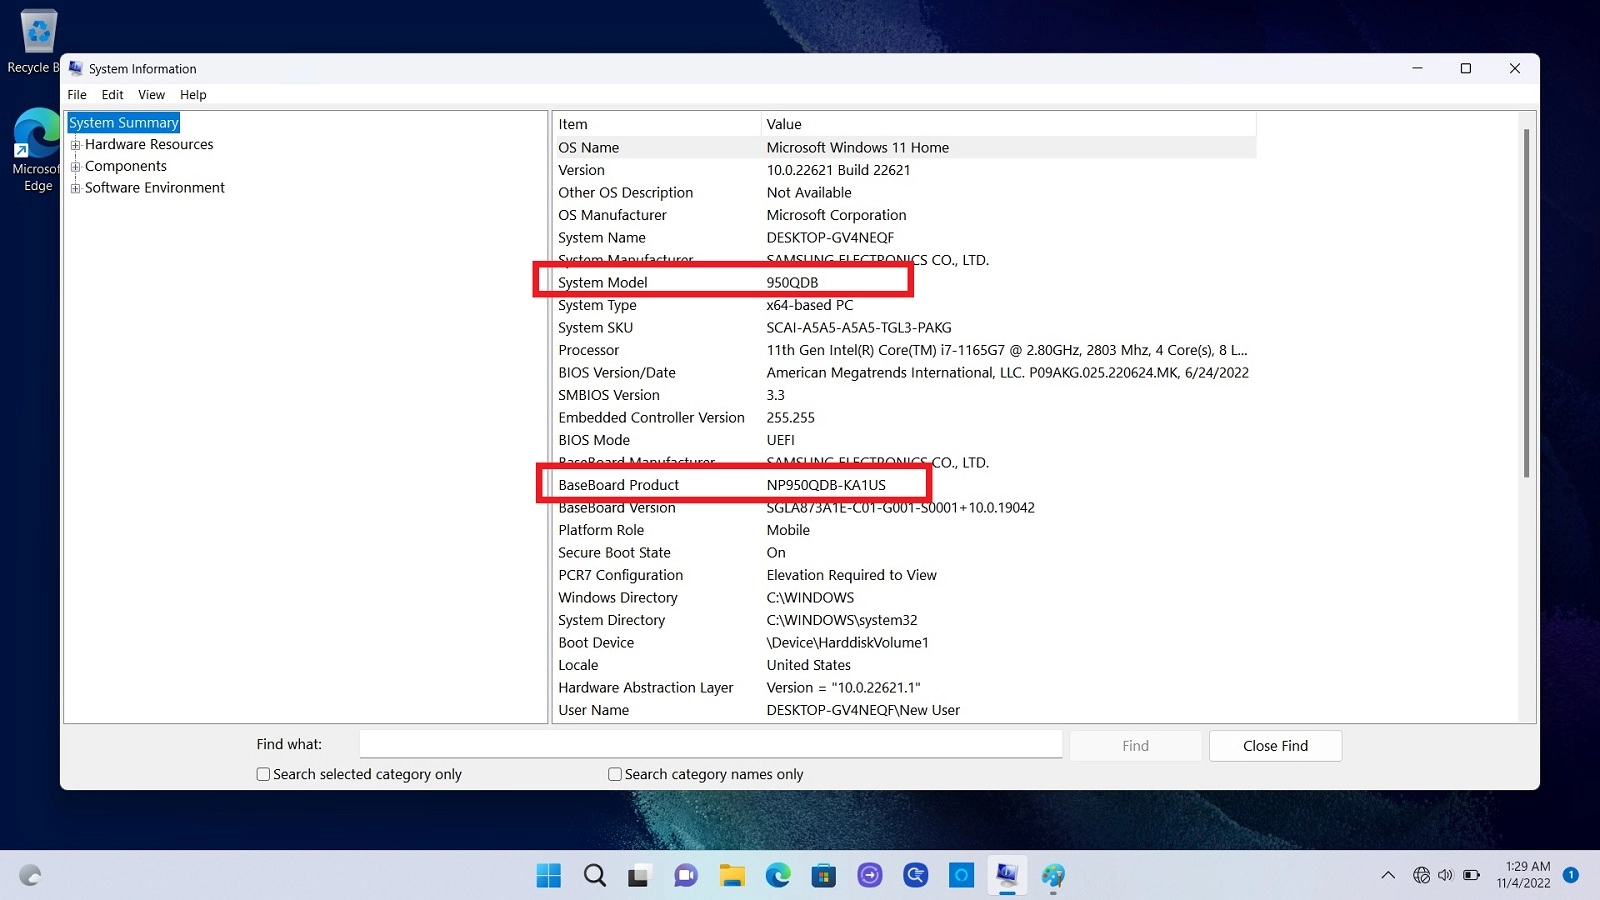This screenshot has width=1600, height=900.
Task: Select the Secure Boot State row
Action: click(904, 553)
